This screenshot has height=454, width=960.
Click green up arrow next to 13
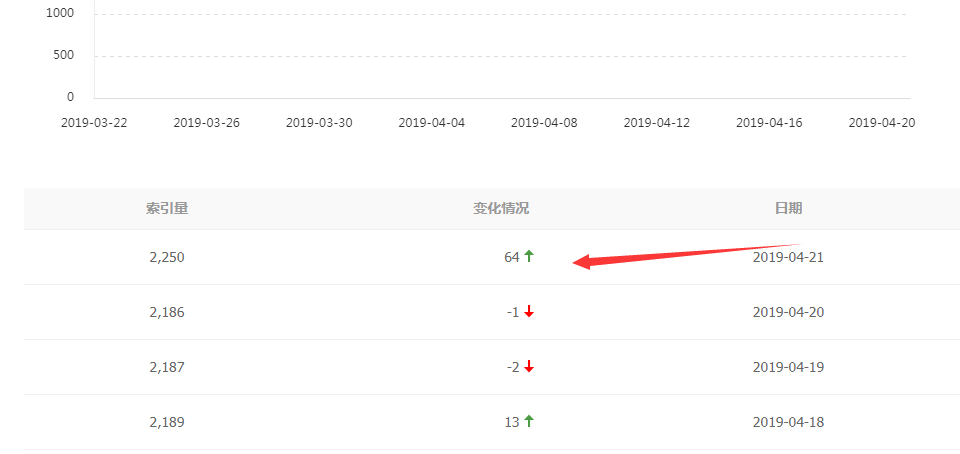click(x=529, y=422)
